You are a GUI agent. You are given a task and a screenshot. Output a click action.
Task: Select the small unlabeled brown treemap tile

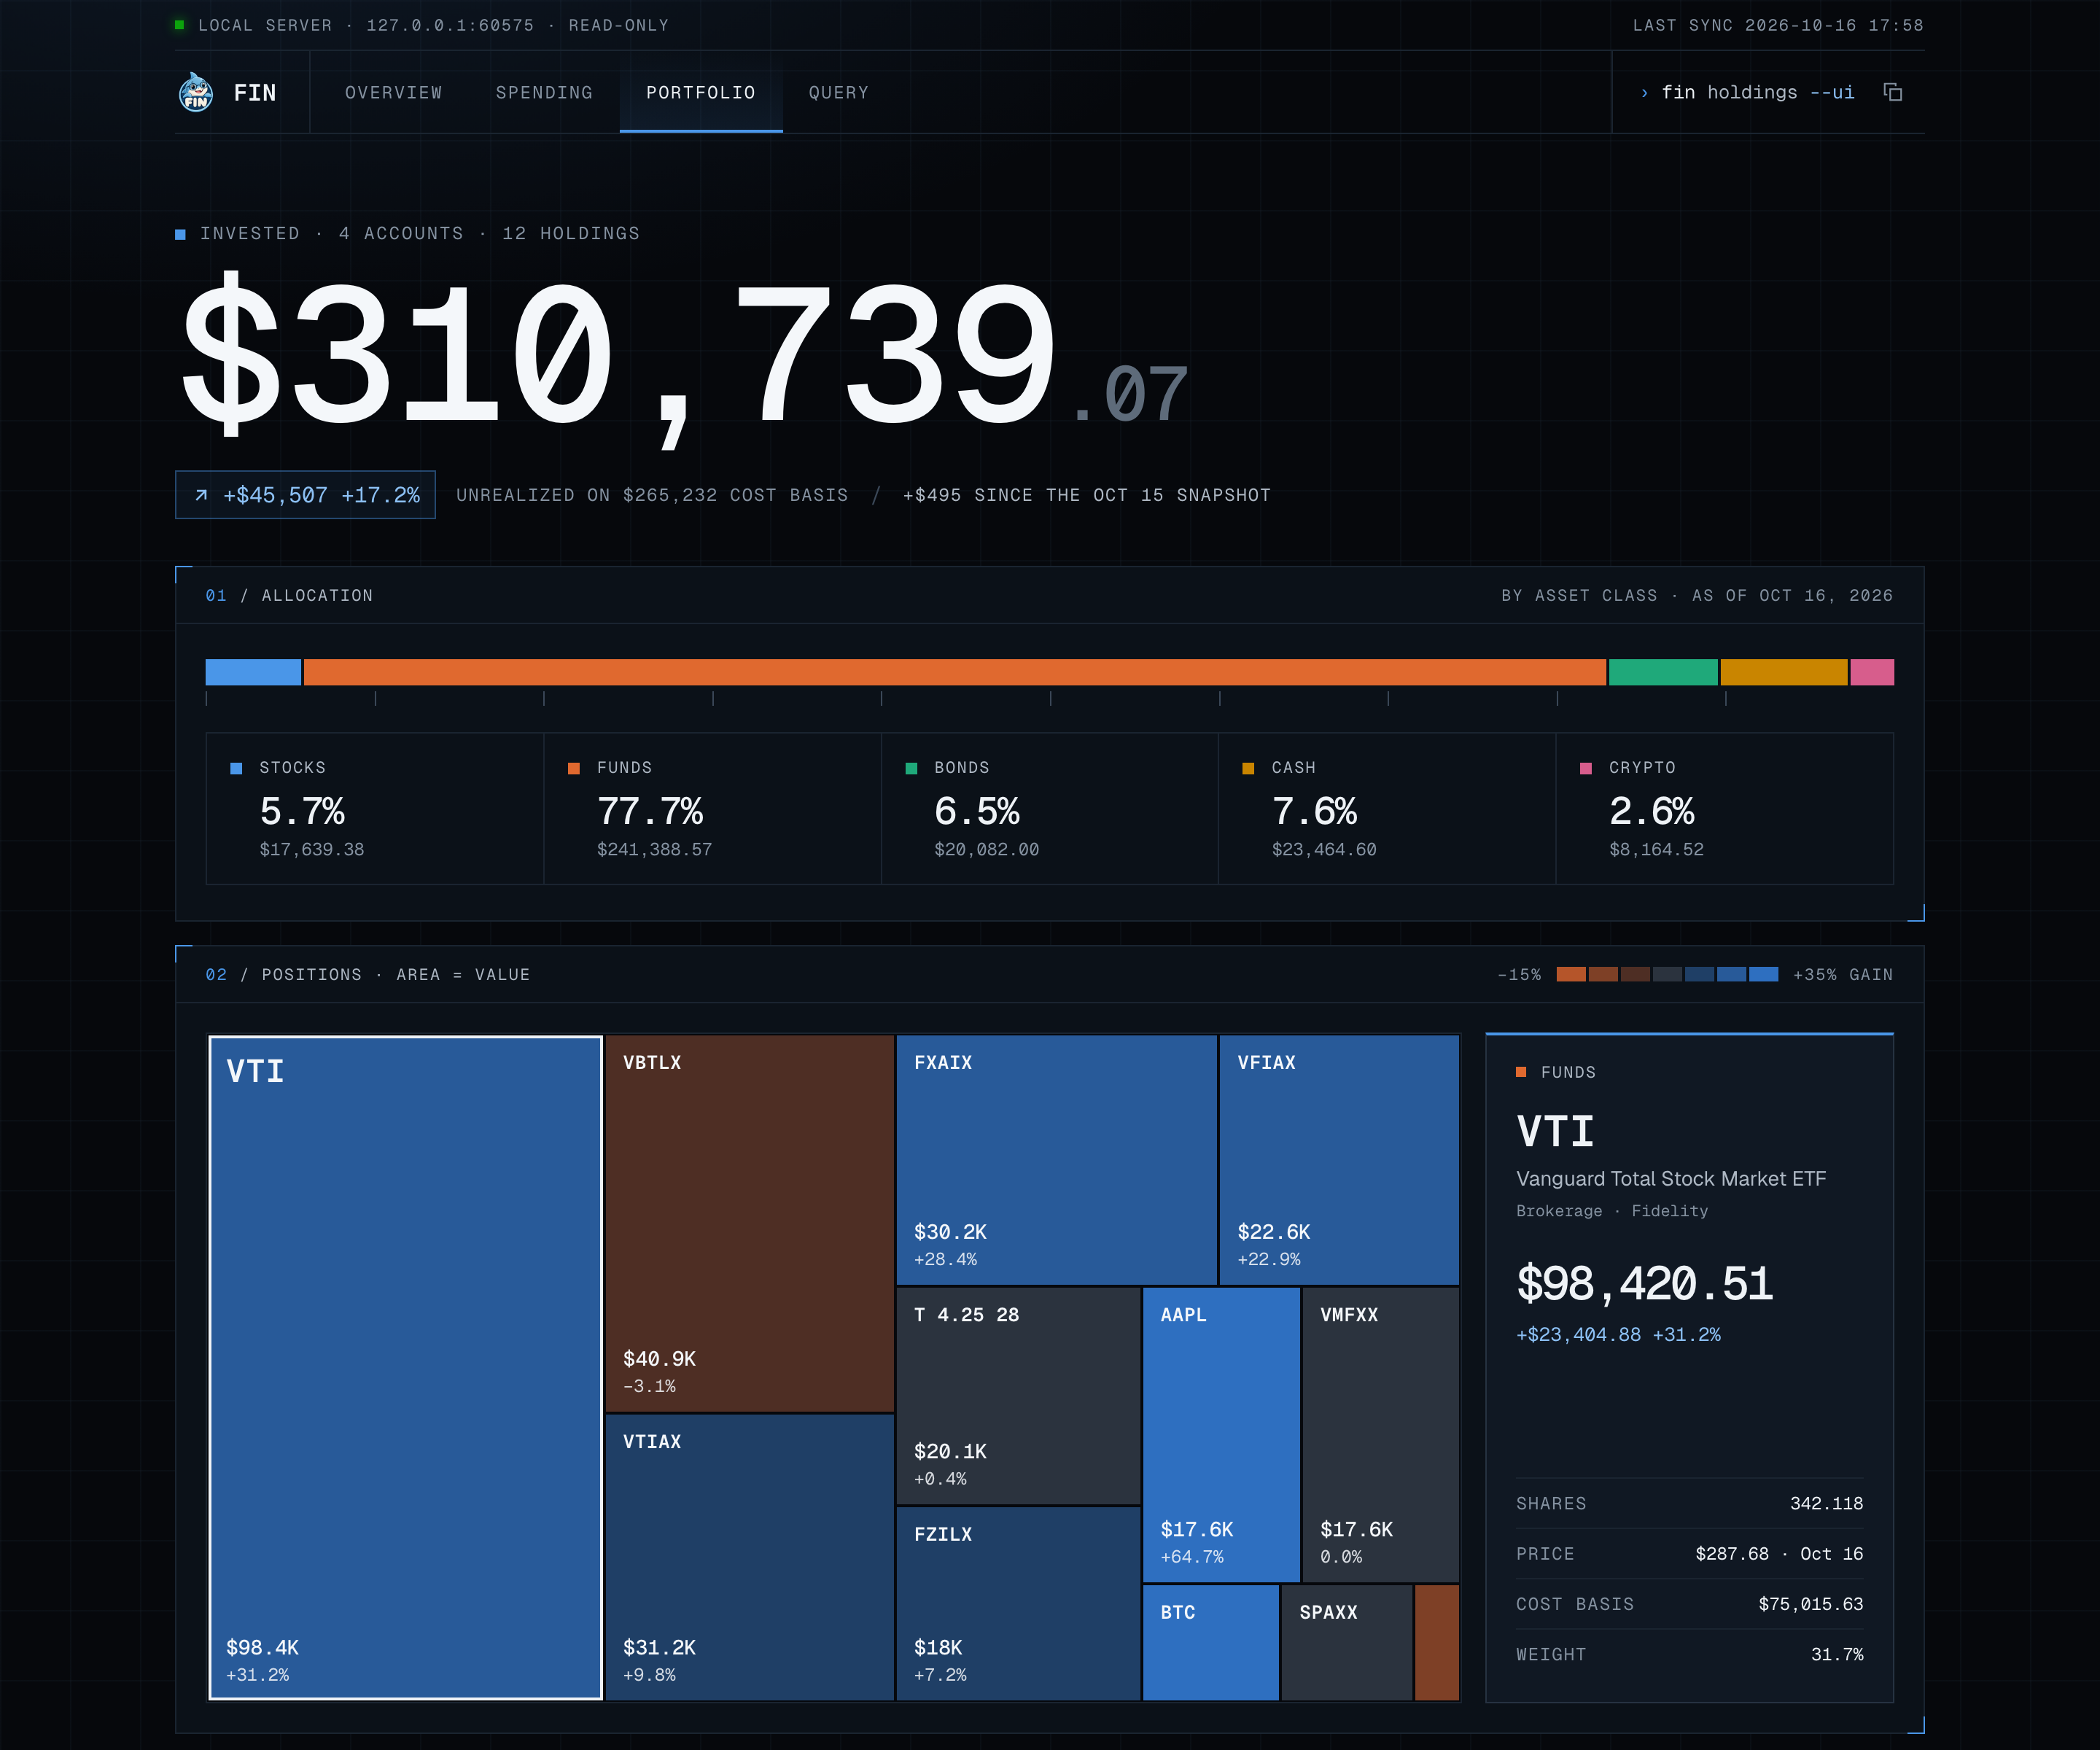pyautogui.click(x=1437, y=1642)
